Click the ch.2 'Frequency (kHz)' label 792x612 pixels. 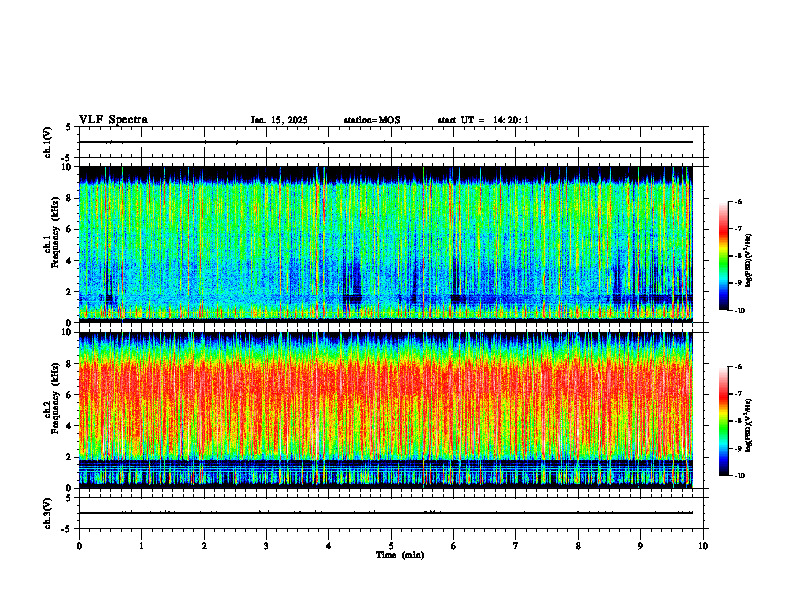coord(56,398)
